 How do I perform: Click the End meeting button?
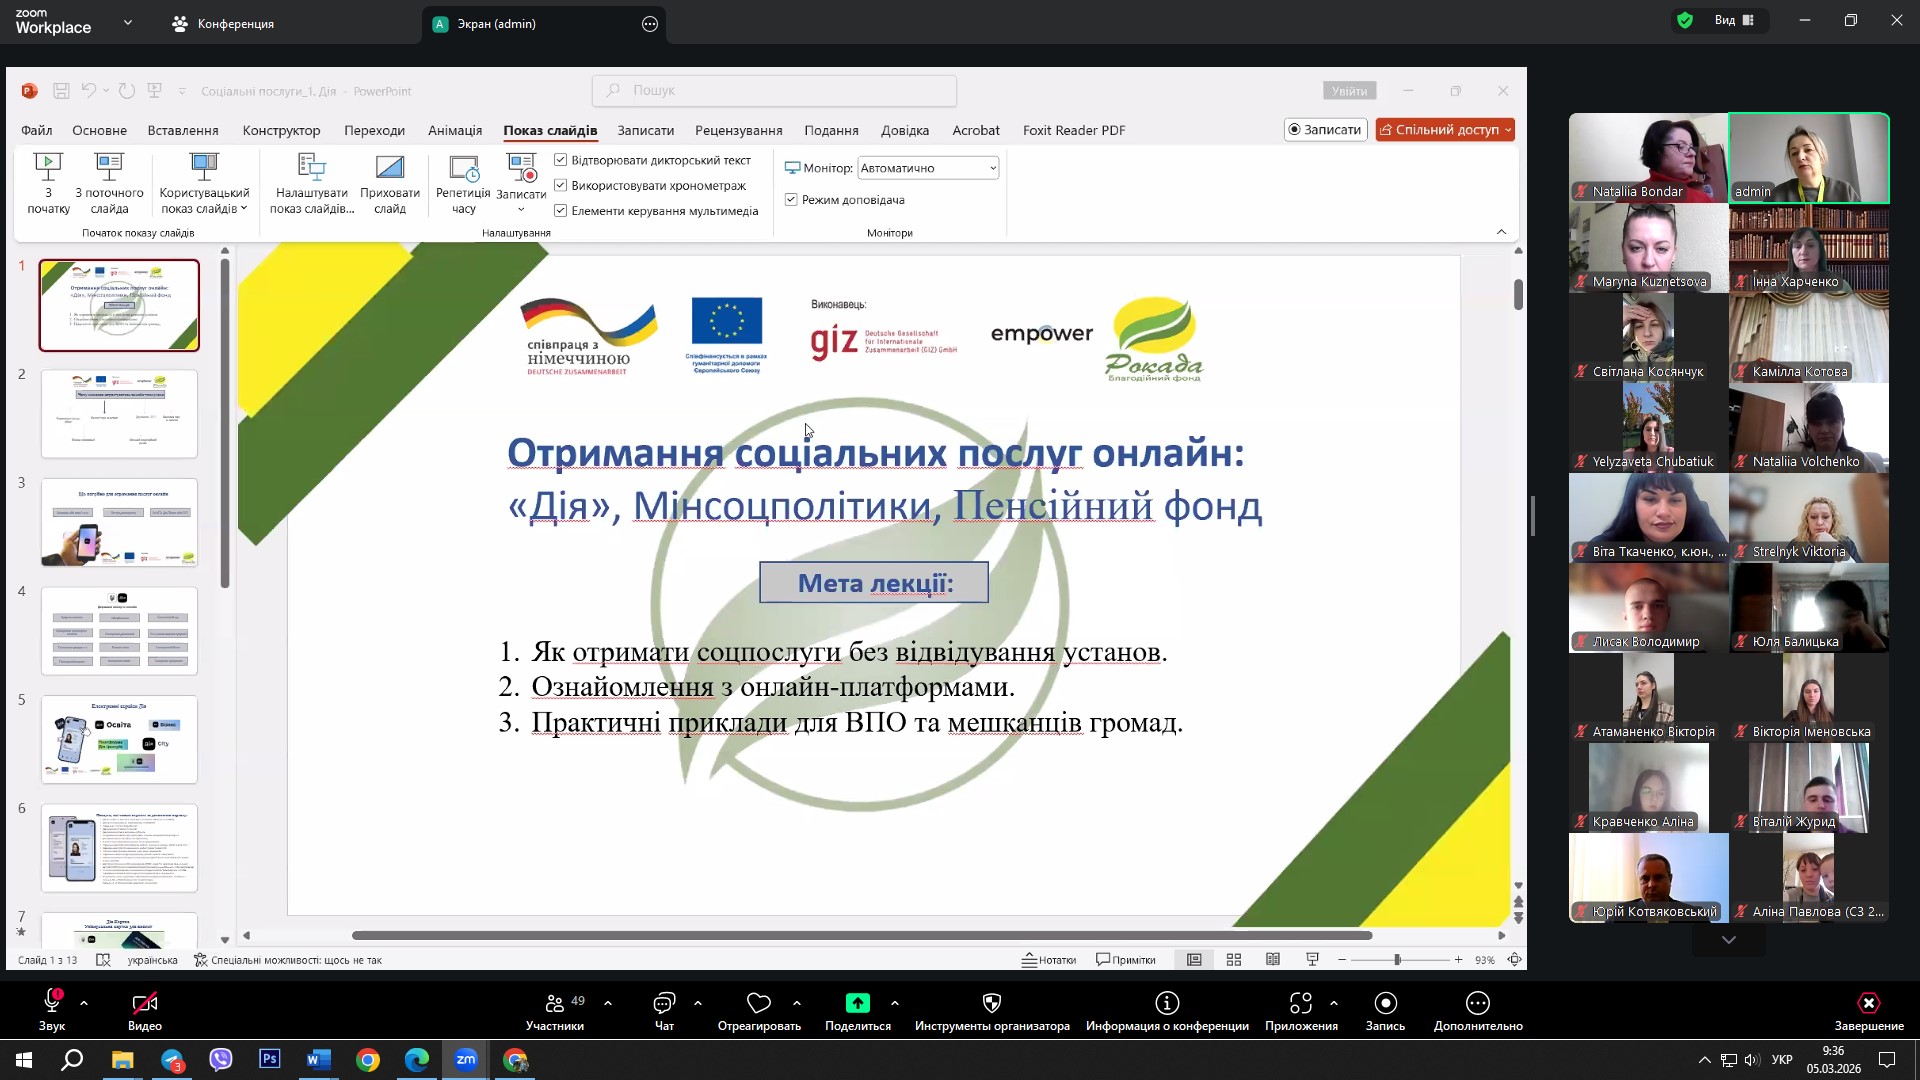[1868, 1010]
